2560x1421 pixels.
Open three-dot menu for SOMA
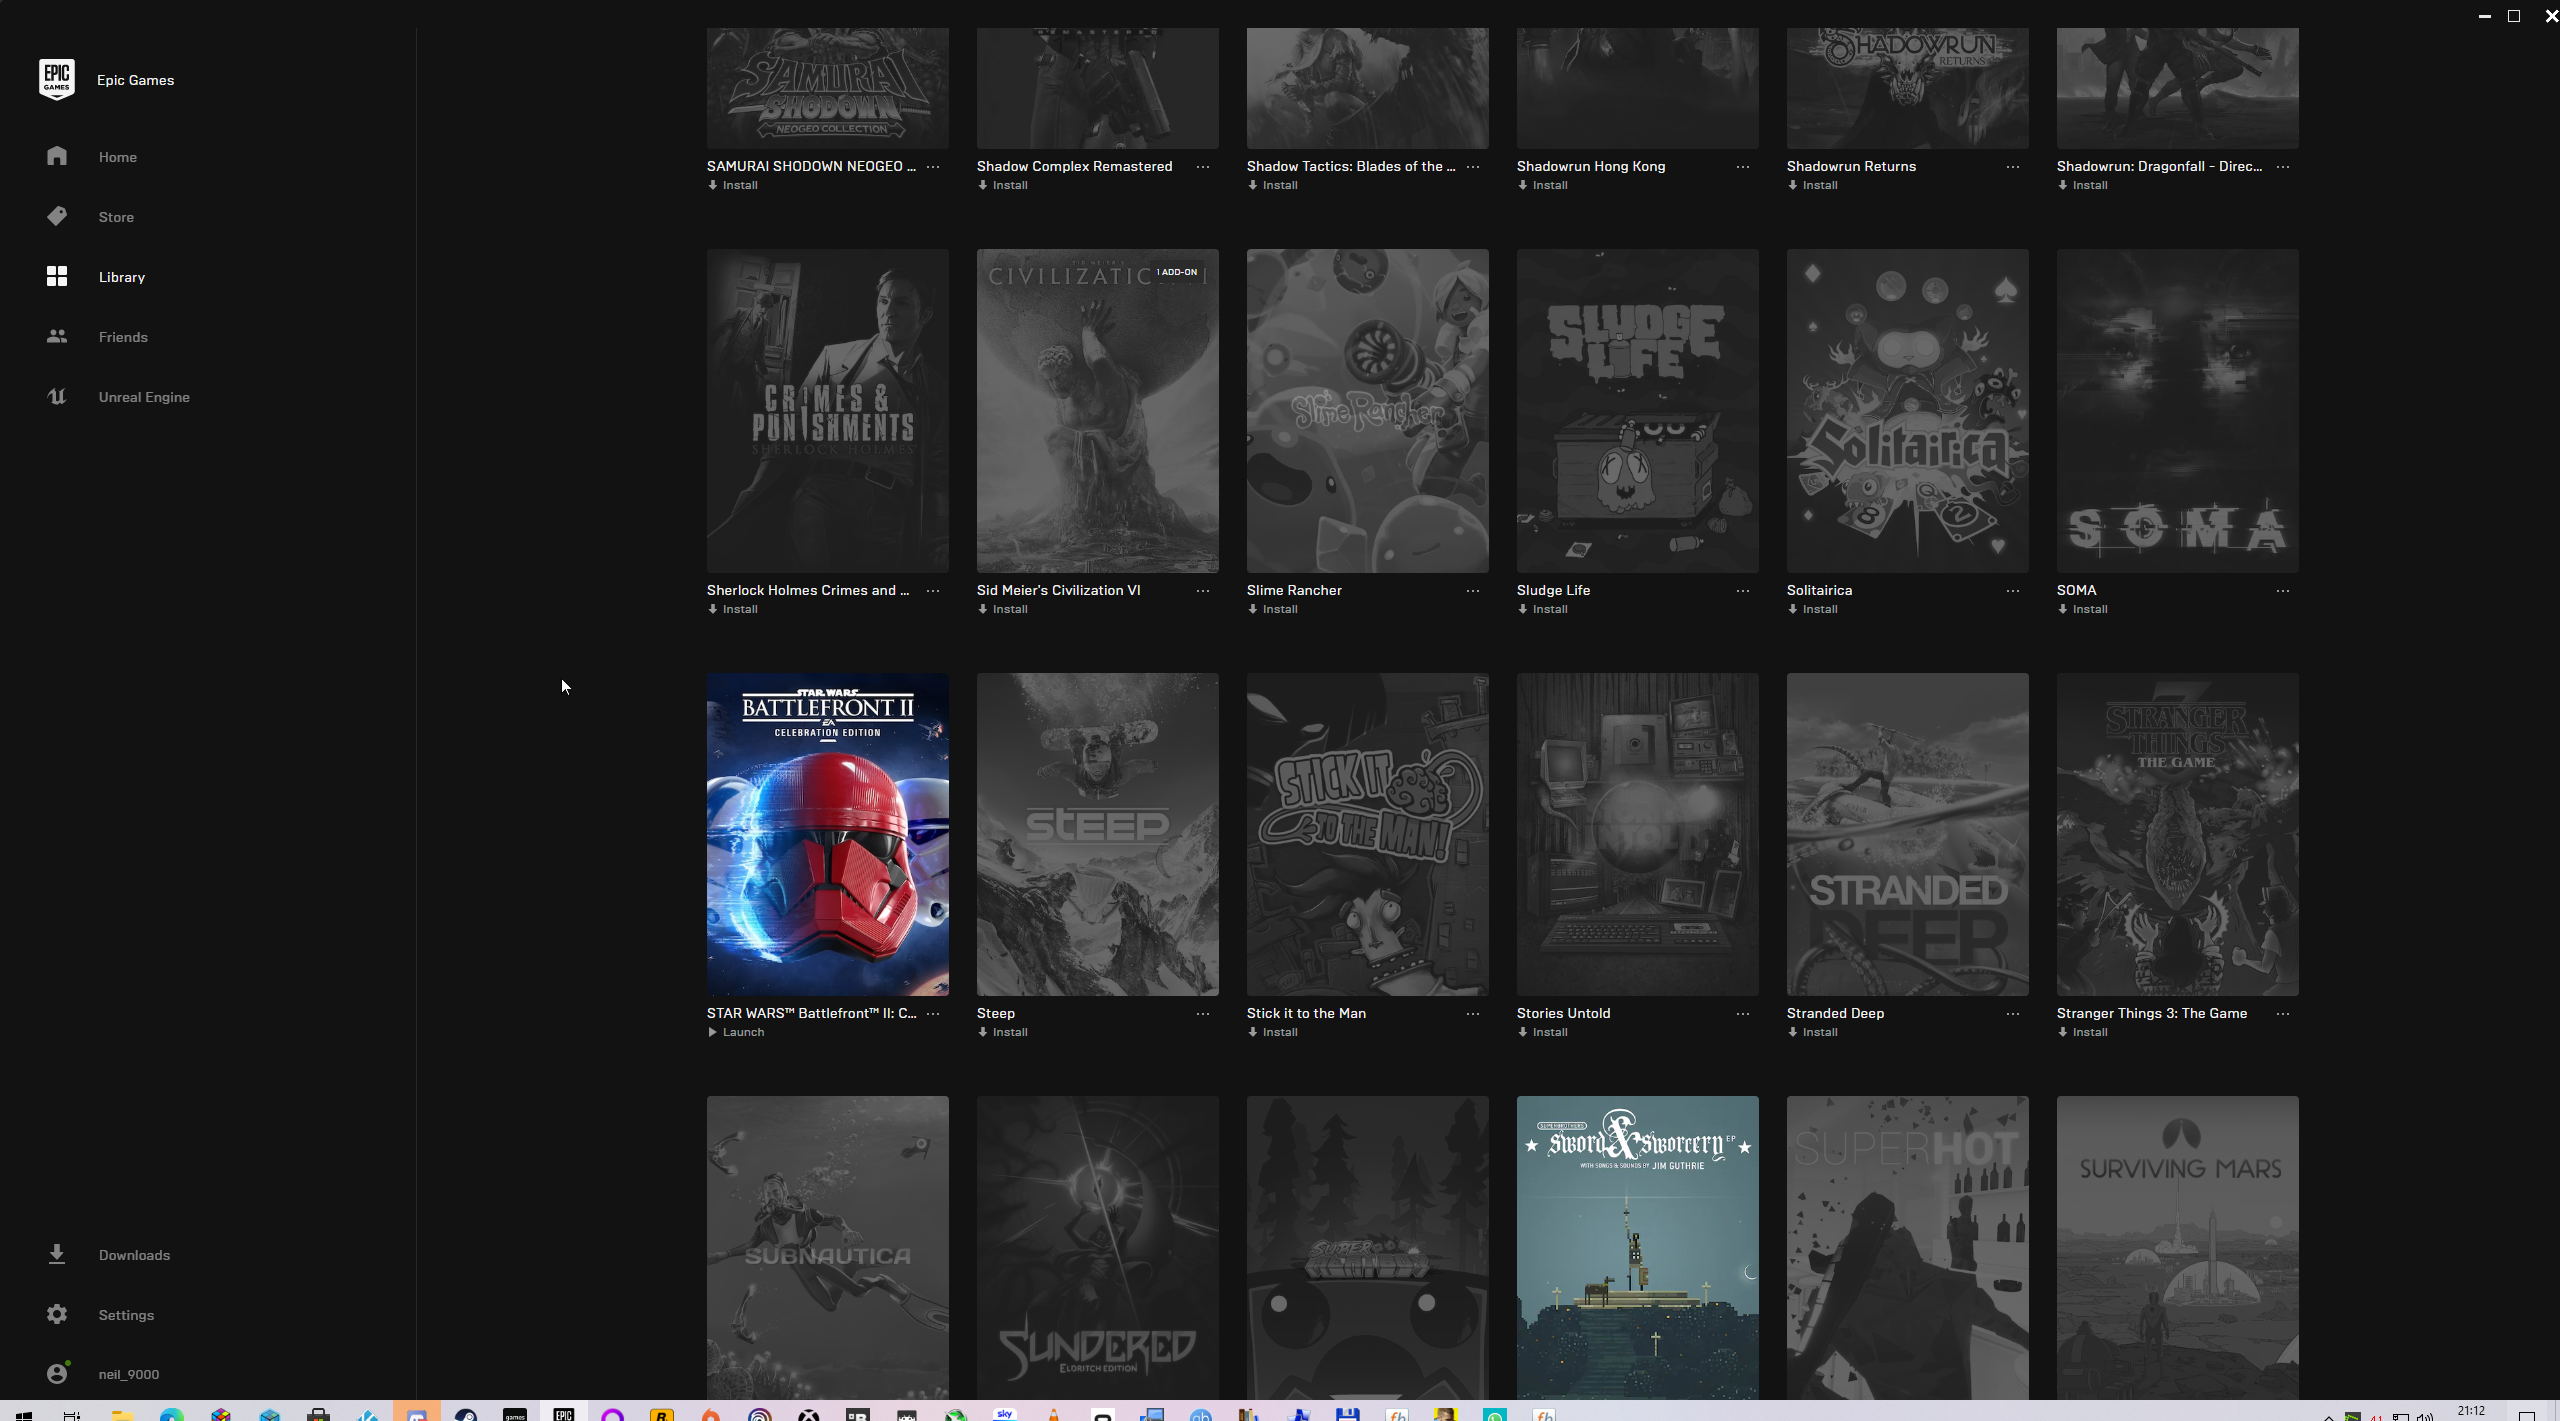coord(2283,591)
